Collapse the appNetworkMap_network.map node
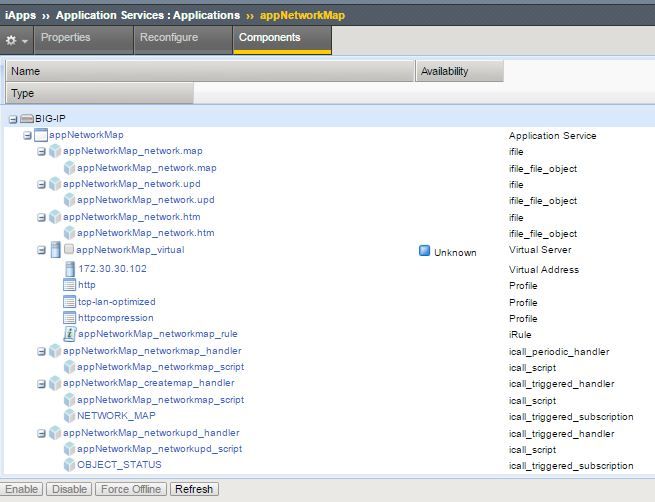 click(x=41, y=152)
